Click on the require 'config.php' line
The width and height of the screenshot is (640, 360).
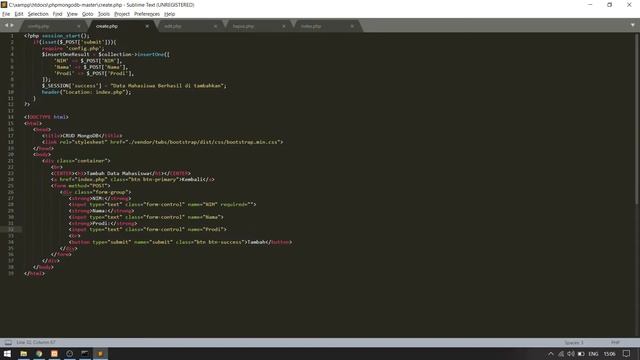tap(73, 48)
